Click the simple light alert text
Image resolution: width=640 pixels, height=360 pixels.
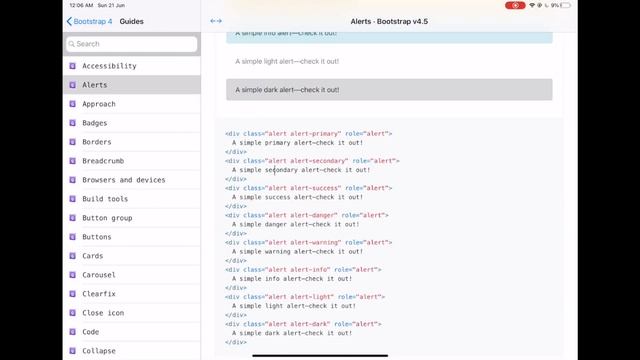(287, 61)
